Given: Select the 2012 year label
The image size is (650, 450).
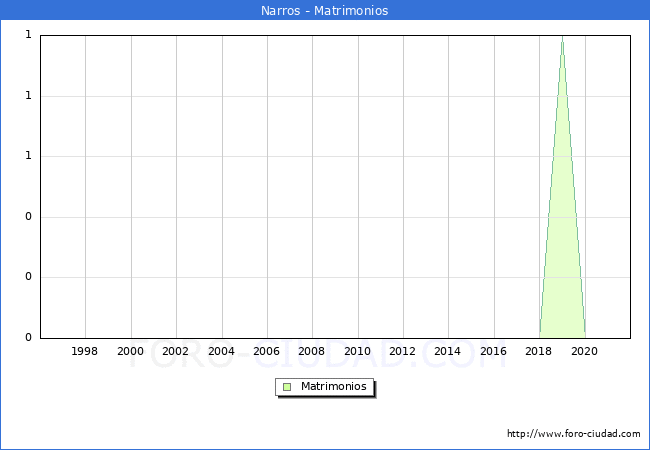Looking at the screenshot, I should pyautogui.click(x=402, y=351).
